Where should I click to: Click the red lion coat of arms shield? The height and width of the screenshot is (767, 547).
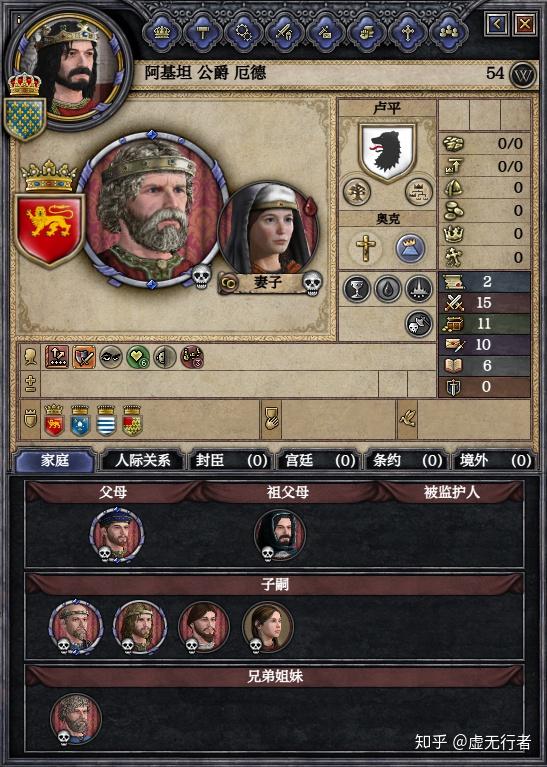49,230
